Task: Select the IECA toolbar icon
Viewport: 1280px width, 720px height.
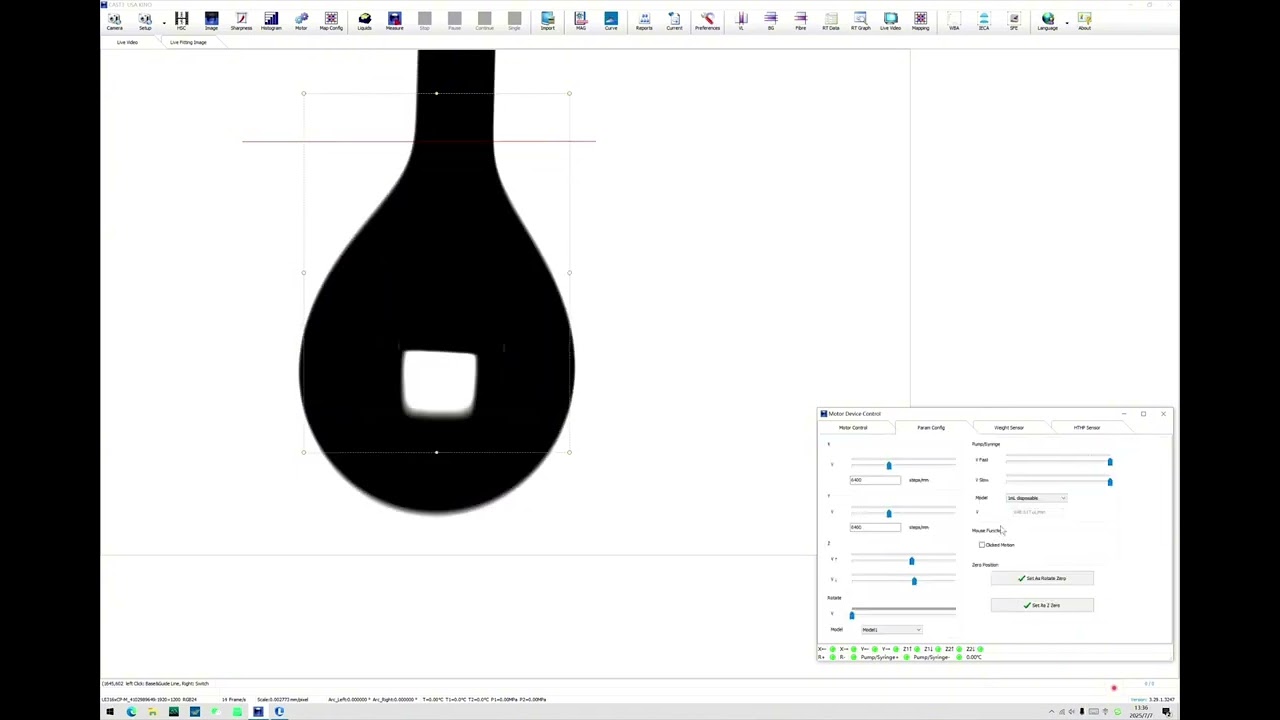Action: click(x=983, y=20)
